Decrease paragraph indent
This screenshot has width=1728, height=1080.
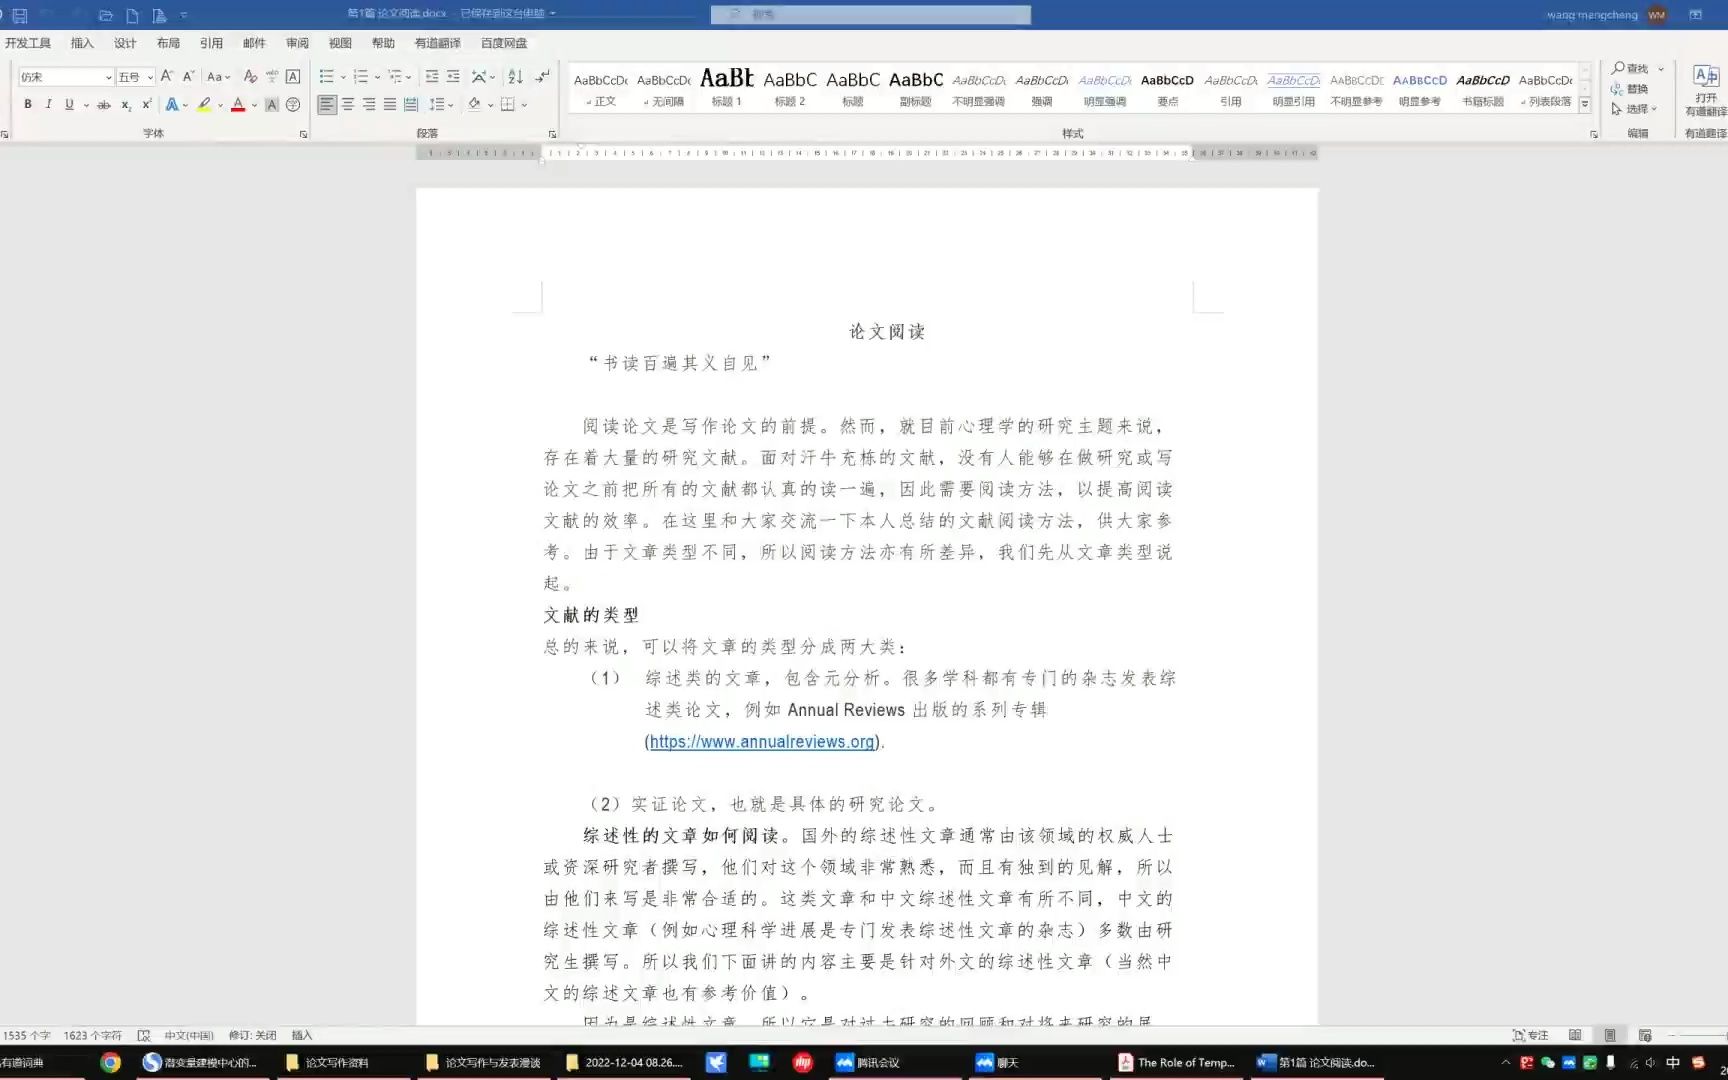[x=432, y=76]
